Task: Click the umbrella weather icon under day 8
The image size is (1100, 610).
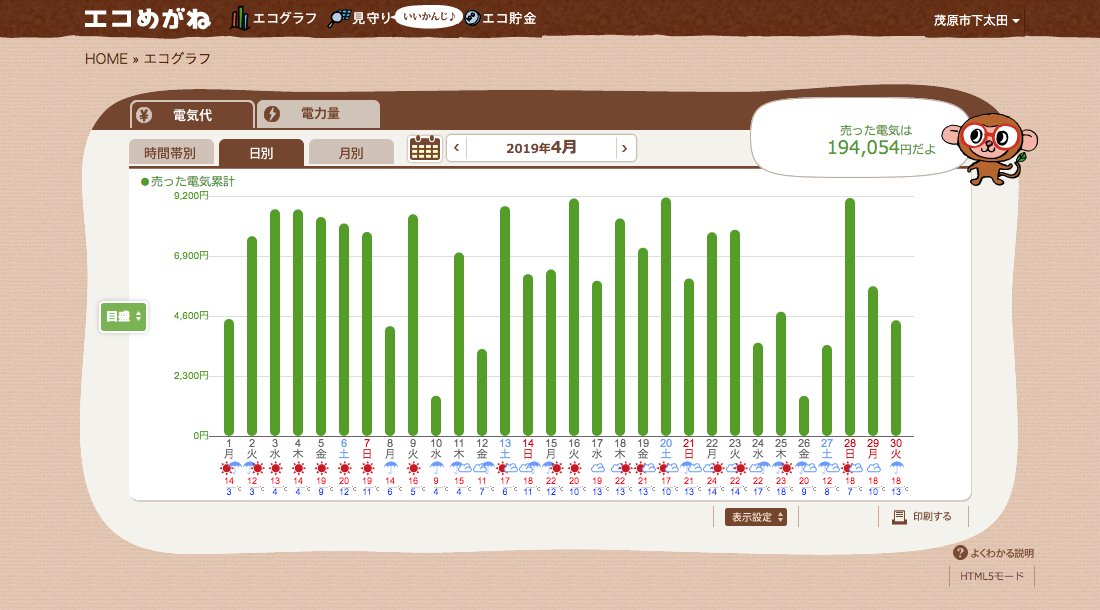Action: tap(390, 468)
